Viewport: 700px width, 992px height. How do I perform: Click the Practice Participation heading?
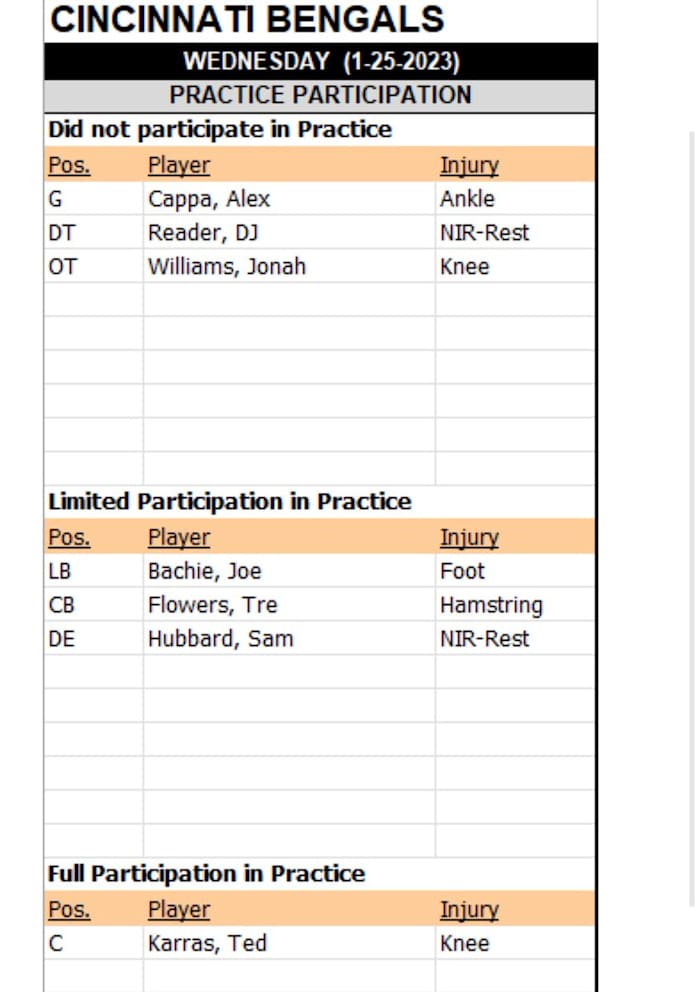point(320,95)
